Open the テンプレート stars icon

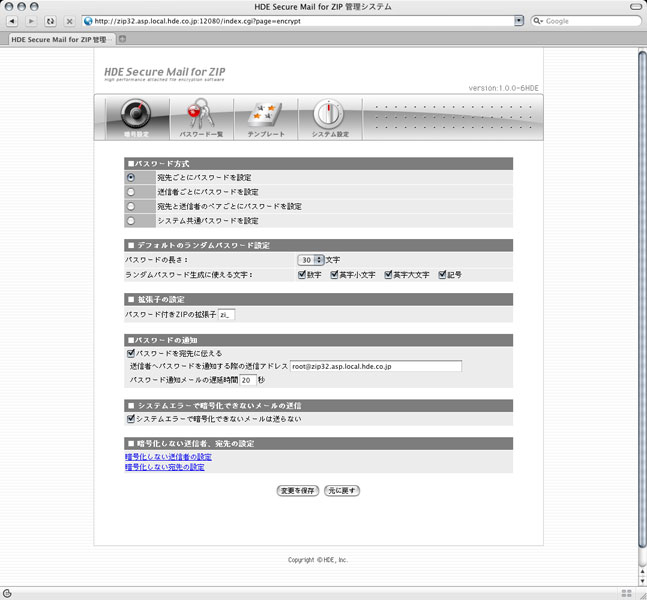pyautogui.click(x=266, y=118)
